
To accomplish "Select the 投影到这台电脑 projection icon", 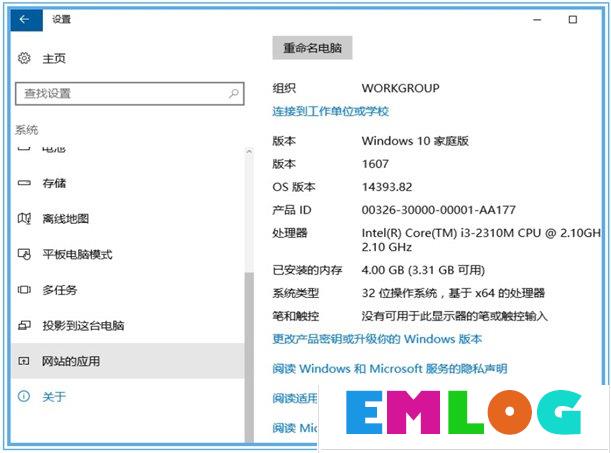I will [x=24, y=325].
